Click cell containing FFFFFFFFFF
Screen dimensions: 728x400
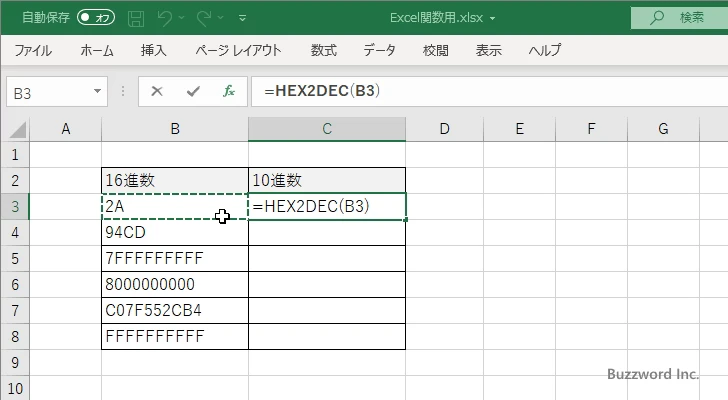tap(175, 336)
